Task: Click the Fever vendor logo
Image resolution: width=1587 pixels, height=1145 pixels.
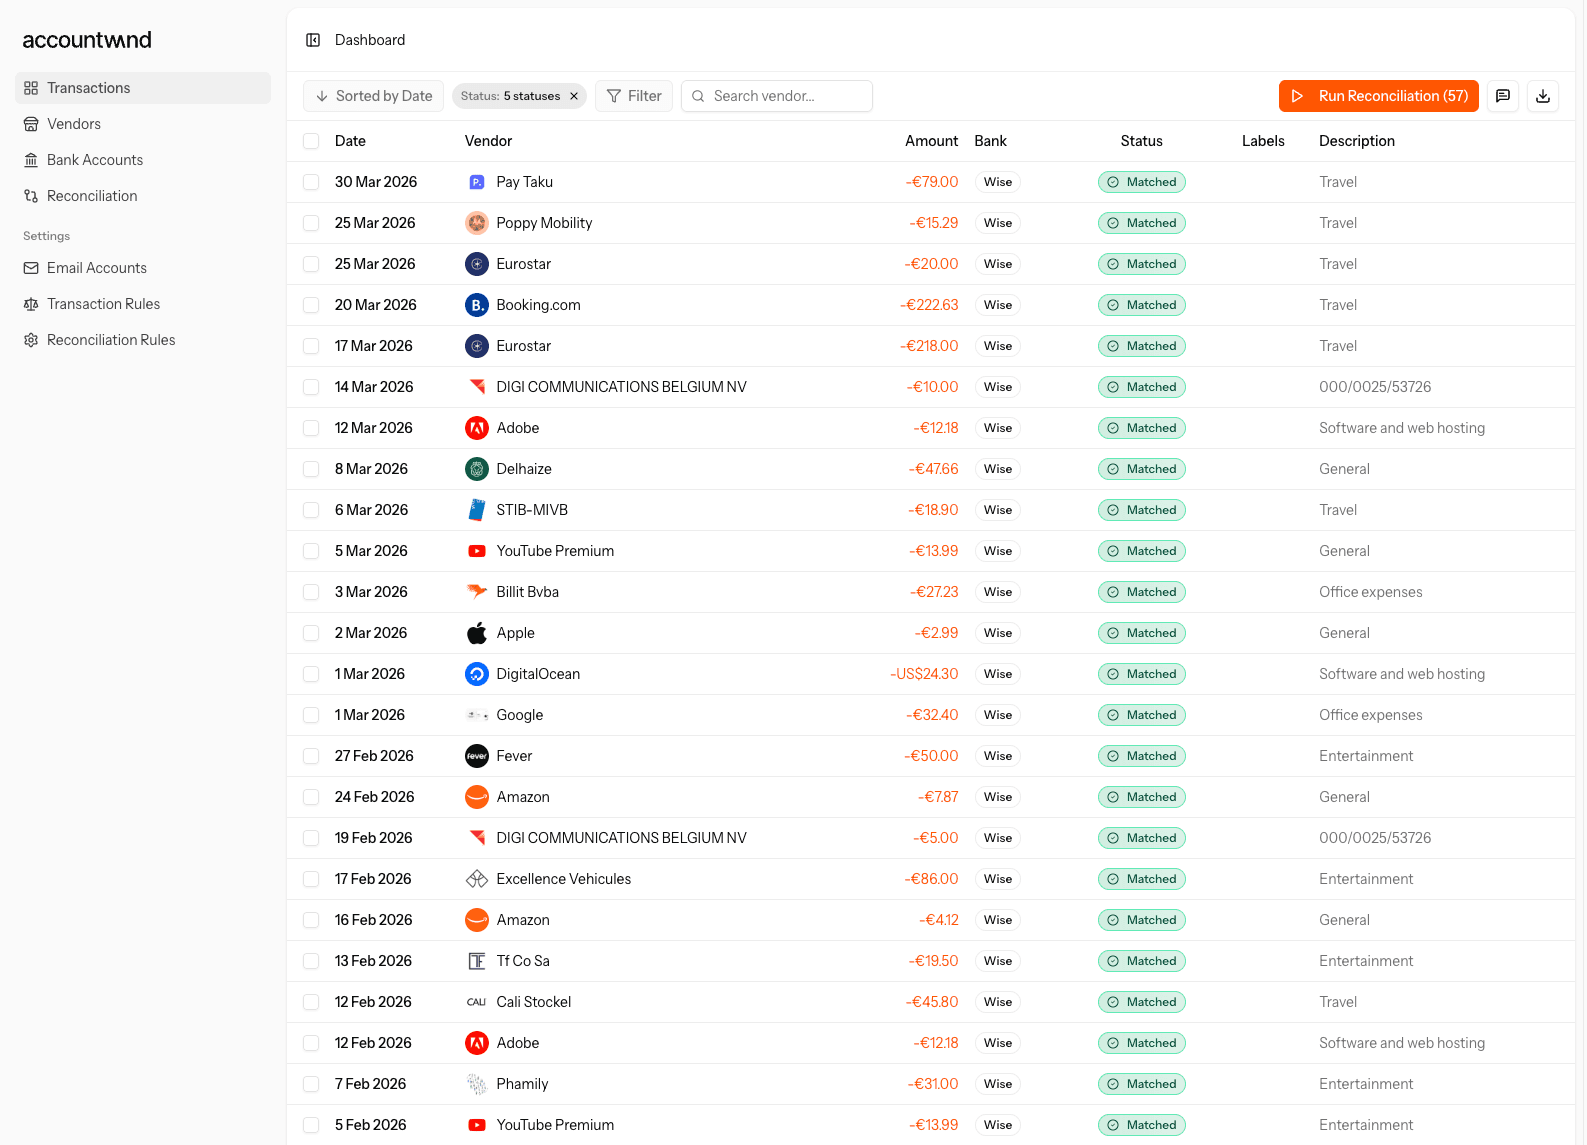Action: click(x=477, y=756)
